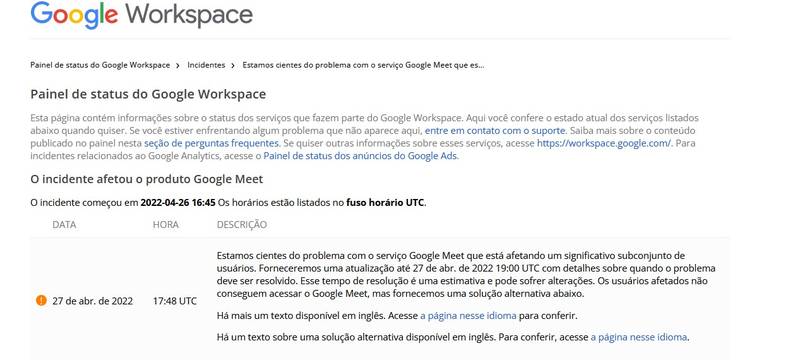Open first 'a página nesse idioma' link after 'Acesse'
800x360 pixels.
click(468, 316)
